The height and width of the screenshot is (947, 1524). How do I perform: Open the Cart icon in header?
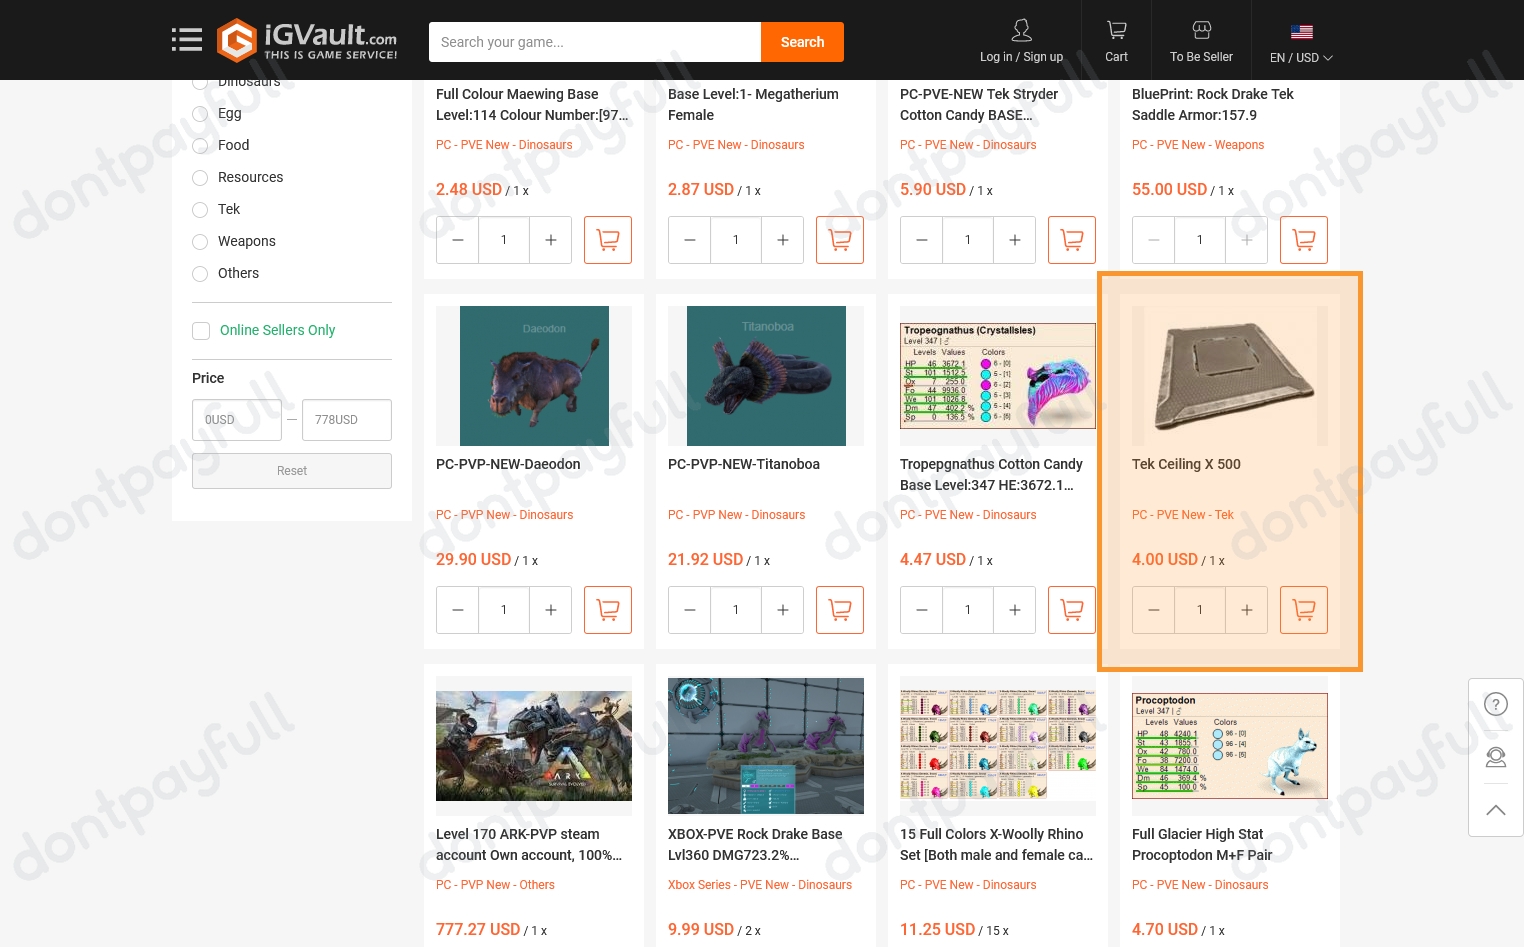1116,41
